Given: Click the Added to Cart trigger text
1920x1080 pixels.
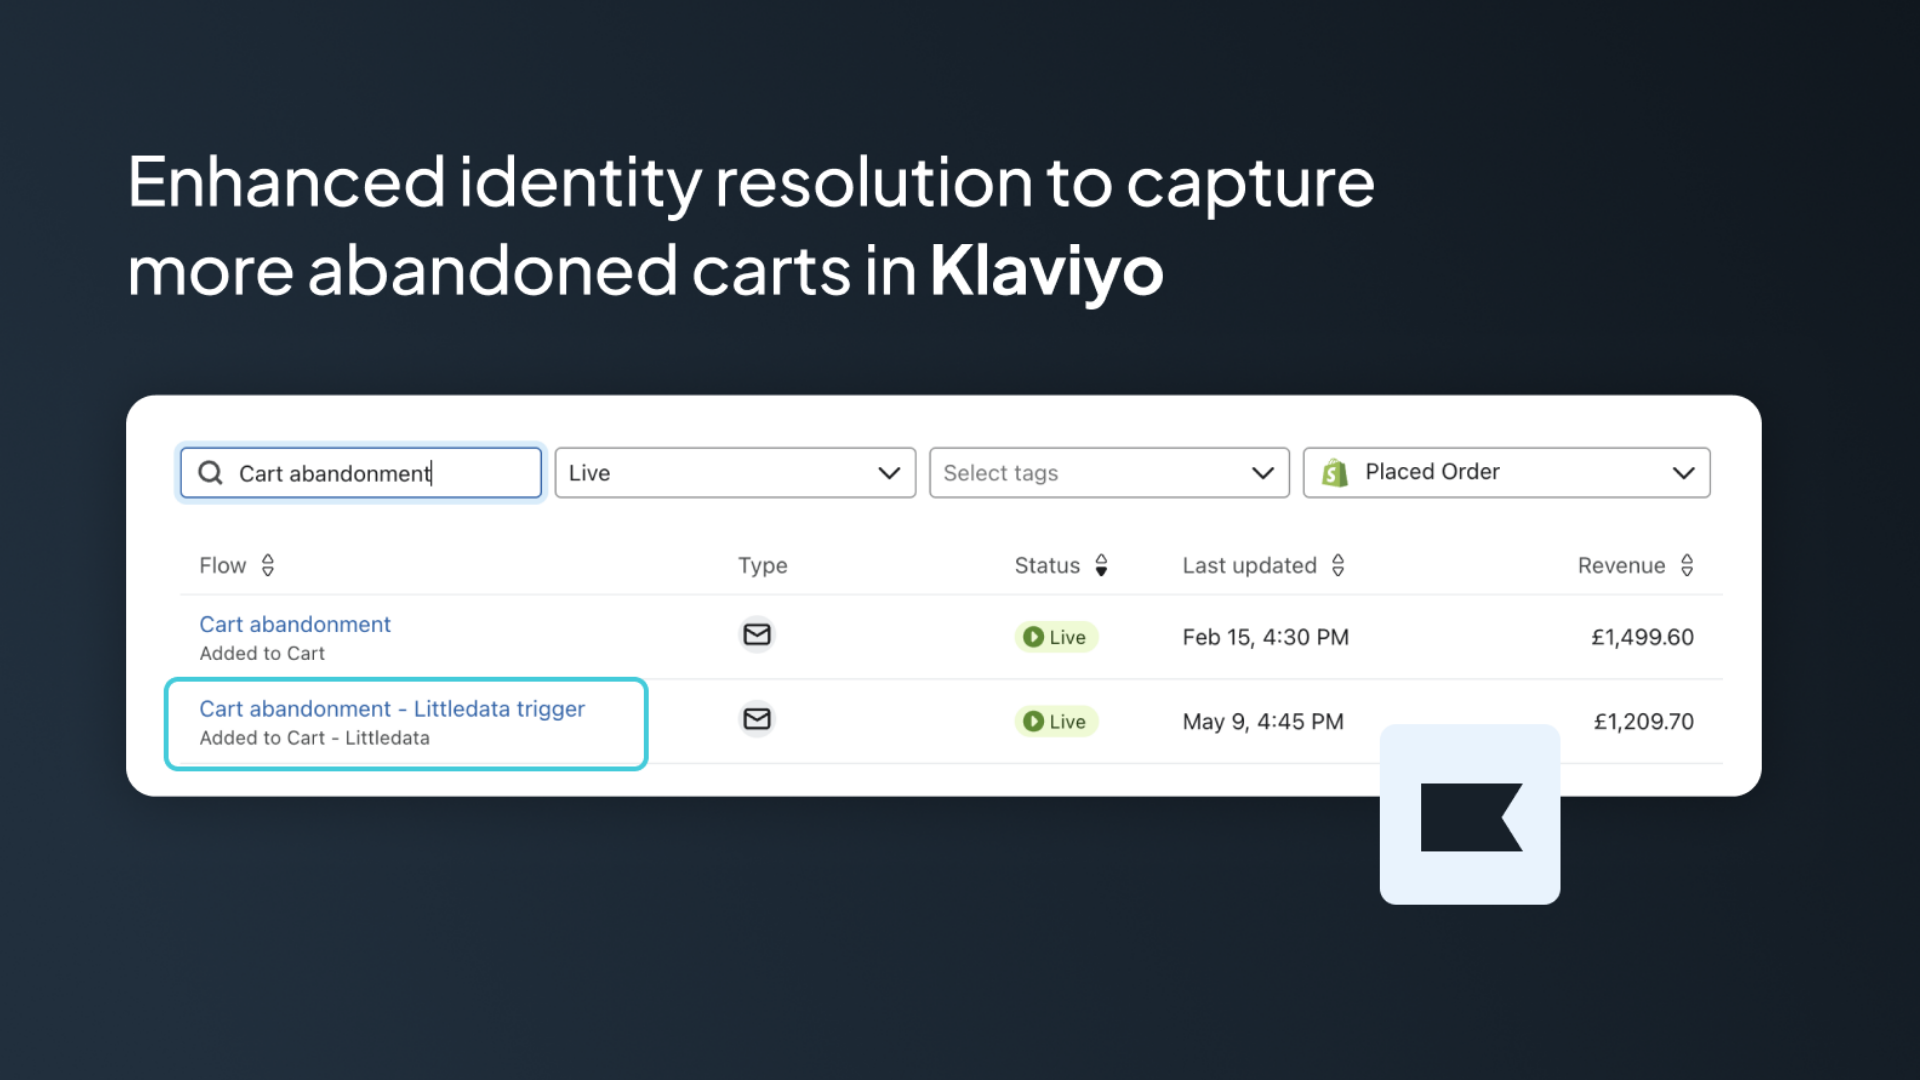Looking at the screenshot, I should pyautogui.click(x=262, y=653).
